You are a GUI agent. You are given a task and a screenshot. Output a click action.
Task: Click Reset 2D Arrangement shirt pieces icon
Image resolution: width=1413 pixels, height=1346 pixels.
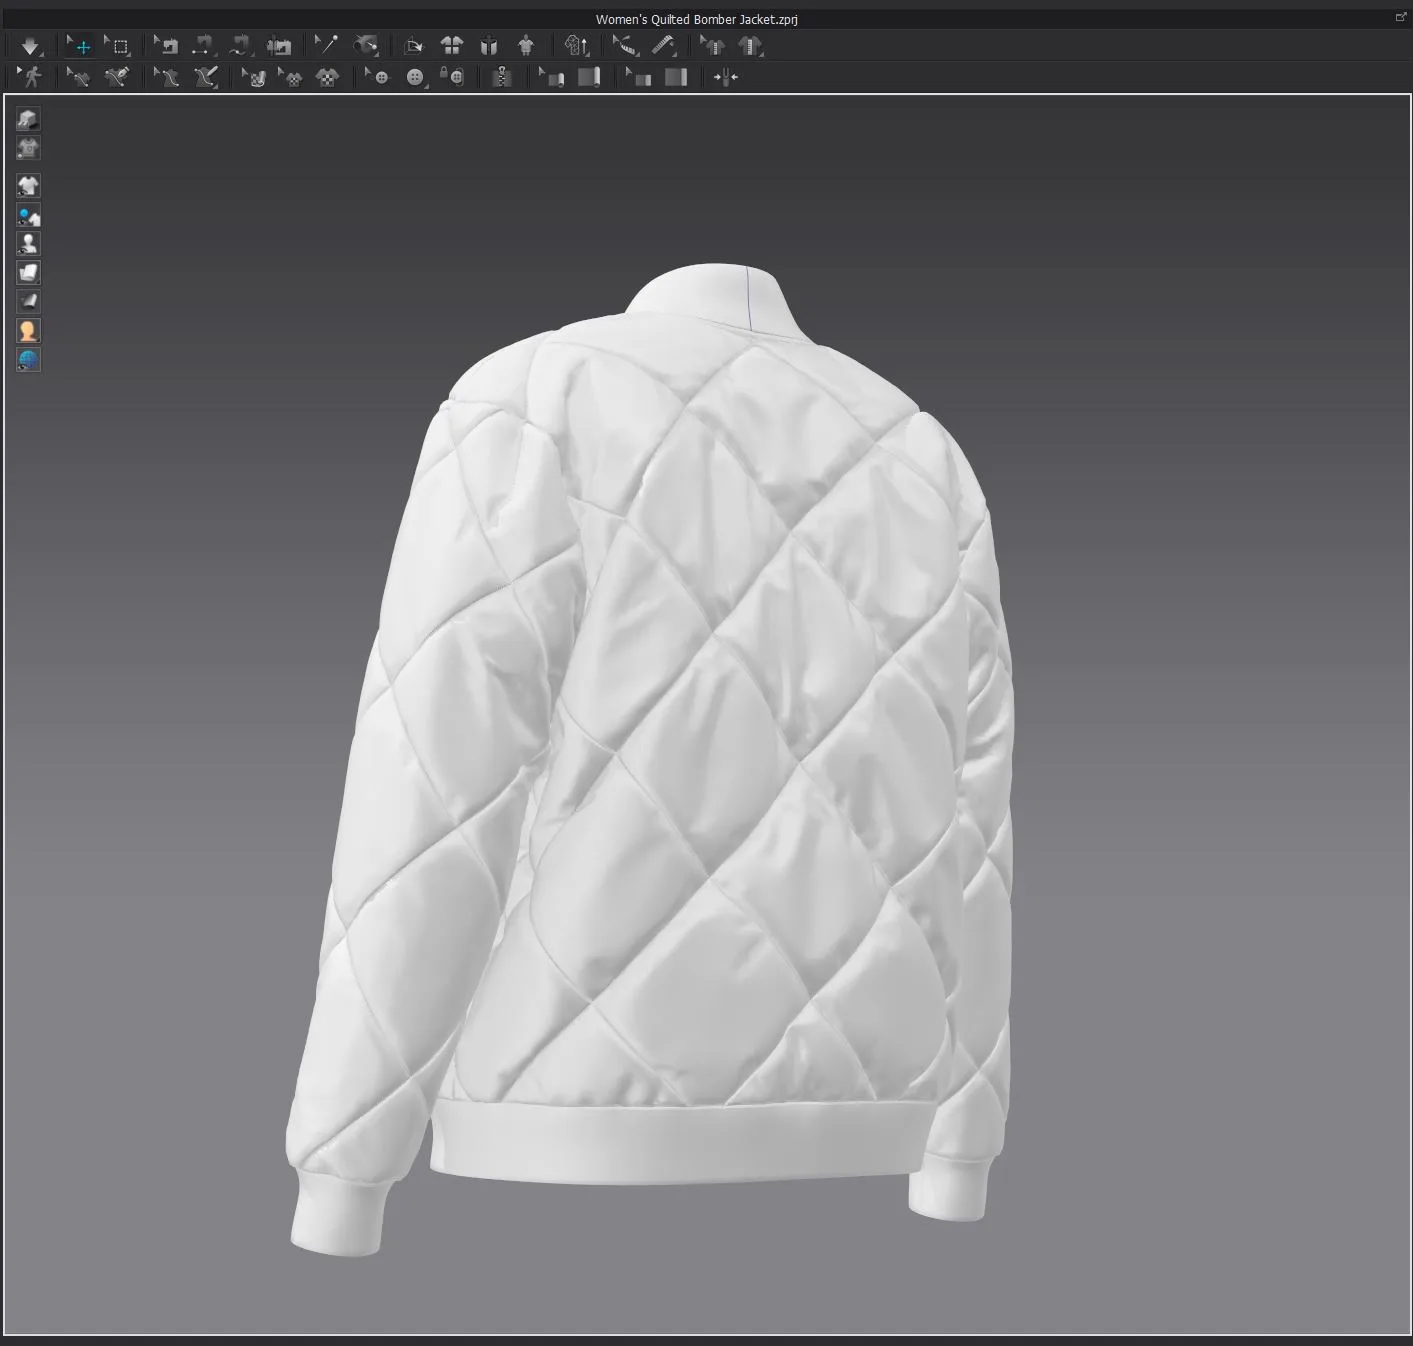tap(452, 46)
